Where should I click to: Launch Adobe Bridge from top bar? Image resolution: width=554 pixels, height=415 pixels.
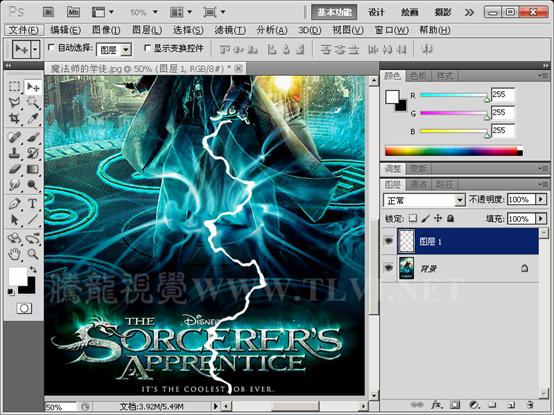coord(49,12)
